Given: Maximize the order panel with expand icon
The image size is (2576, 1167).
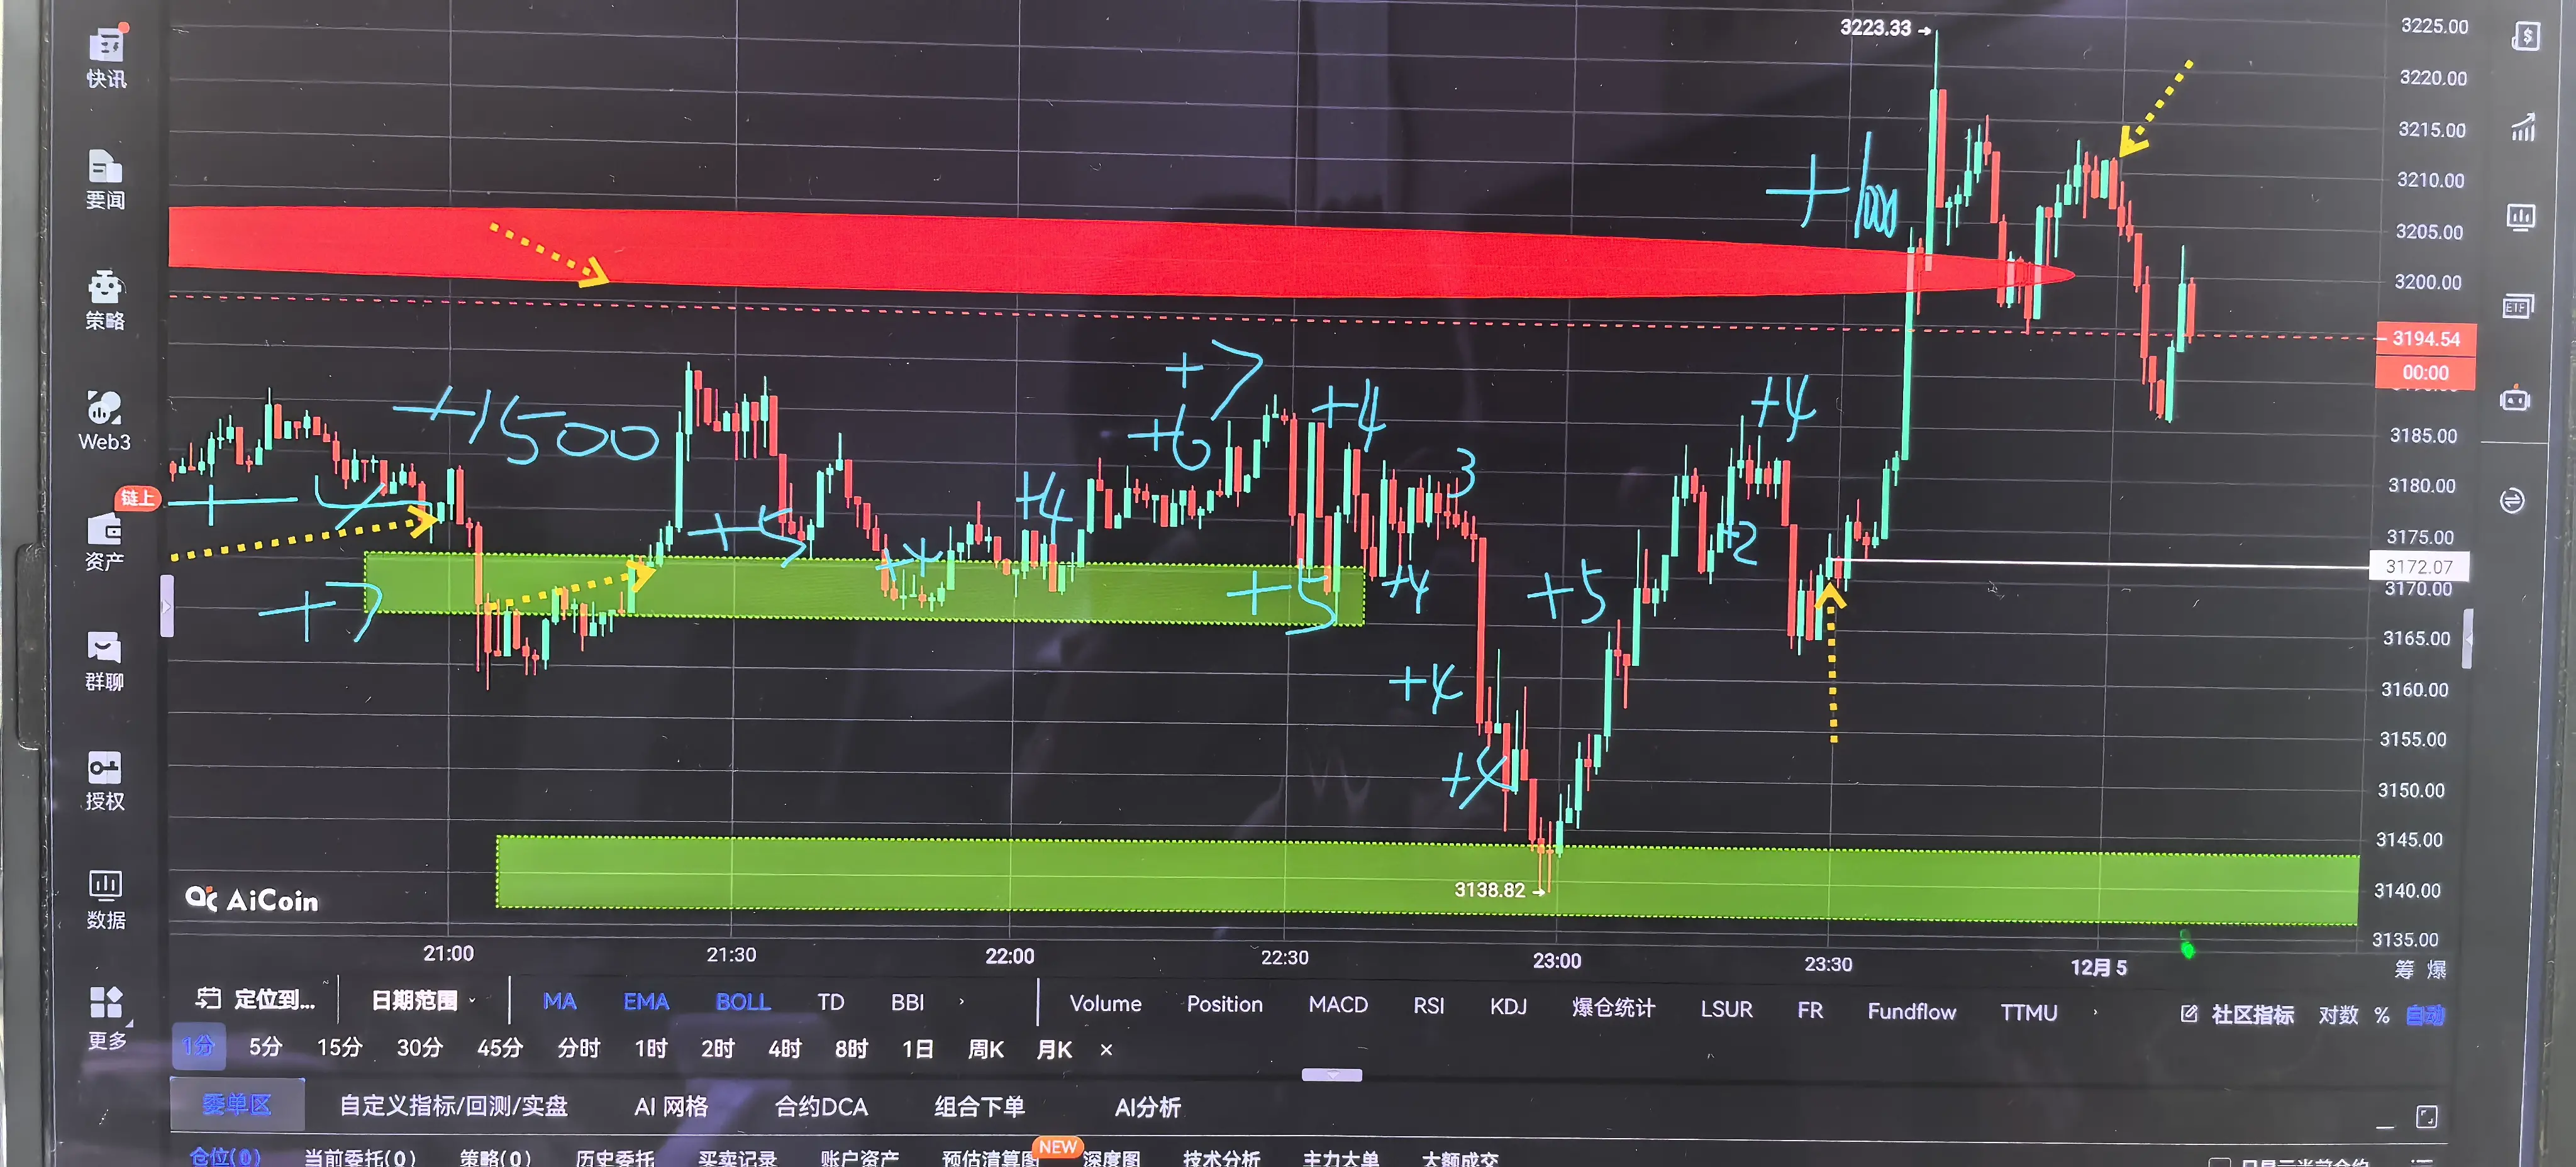Looking at the screenshot, I should click(x=2426, y=1116).
